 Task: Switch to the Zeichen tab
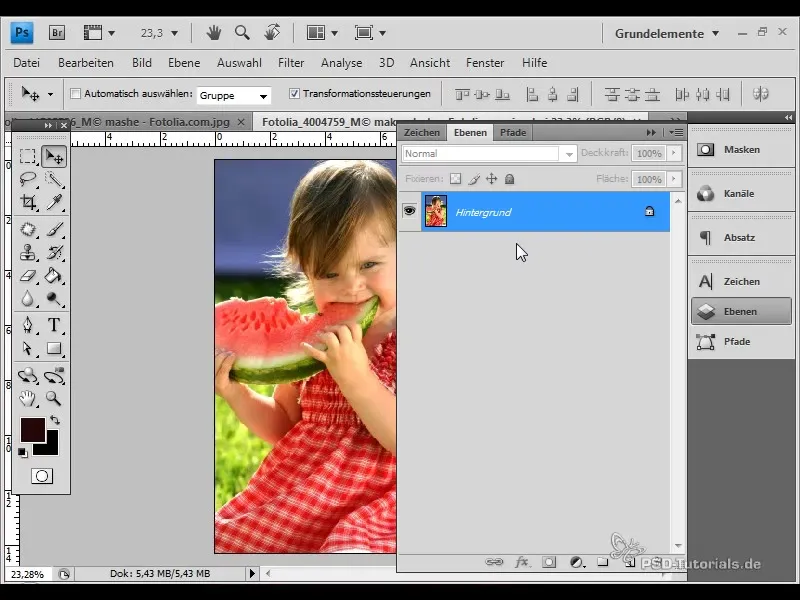click(422, 133)
